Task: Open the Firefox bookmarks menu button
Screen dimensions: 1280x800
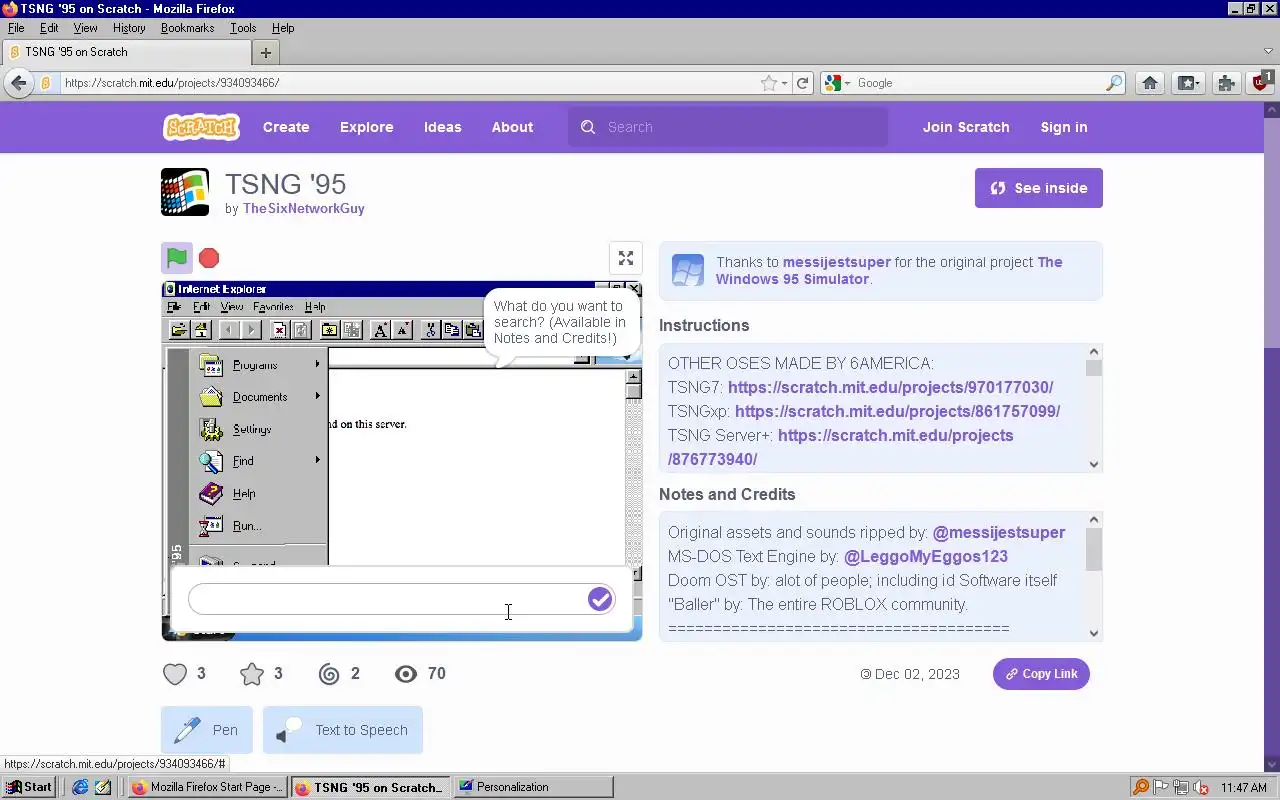Action: (1188, 83)
